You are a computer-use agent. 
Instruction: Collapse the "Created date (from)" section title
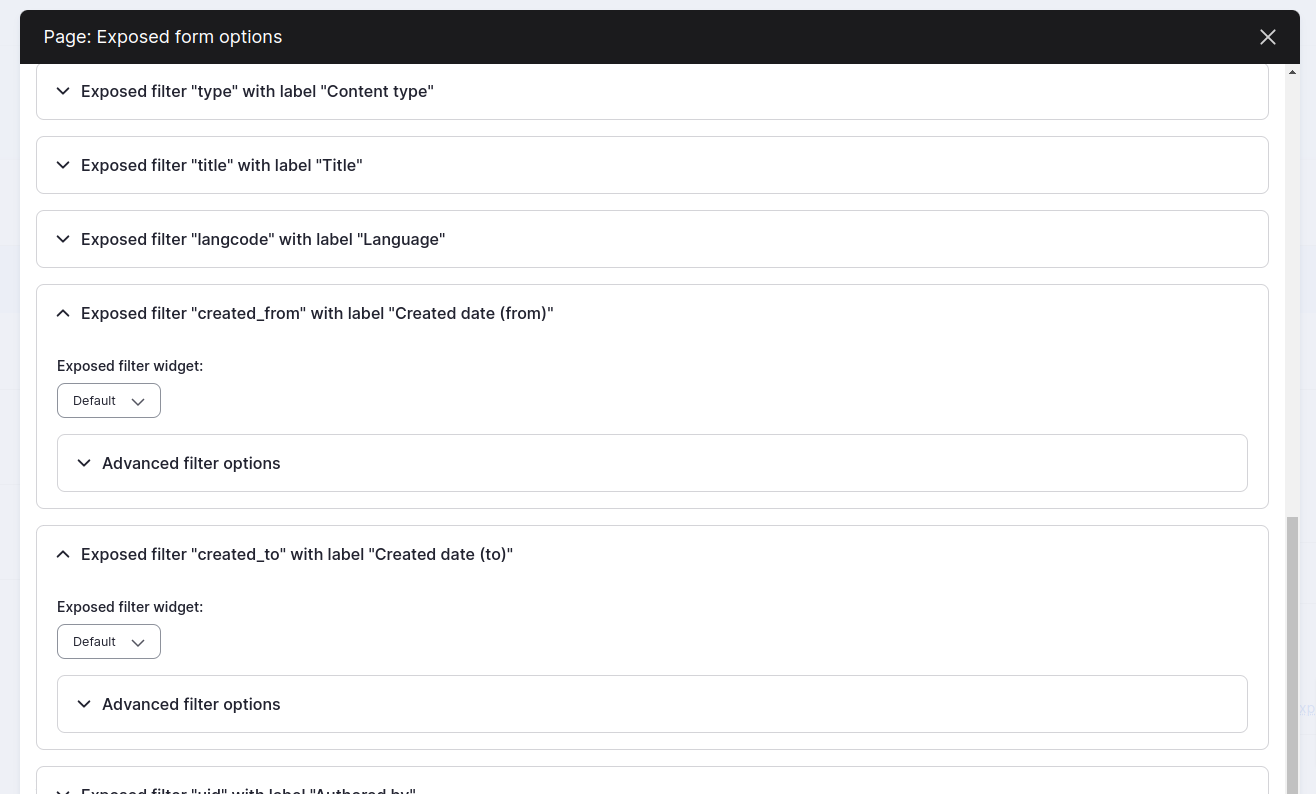point(317,313)
